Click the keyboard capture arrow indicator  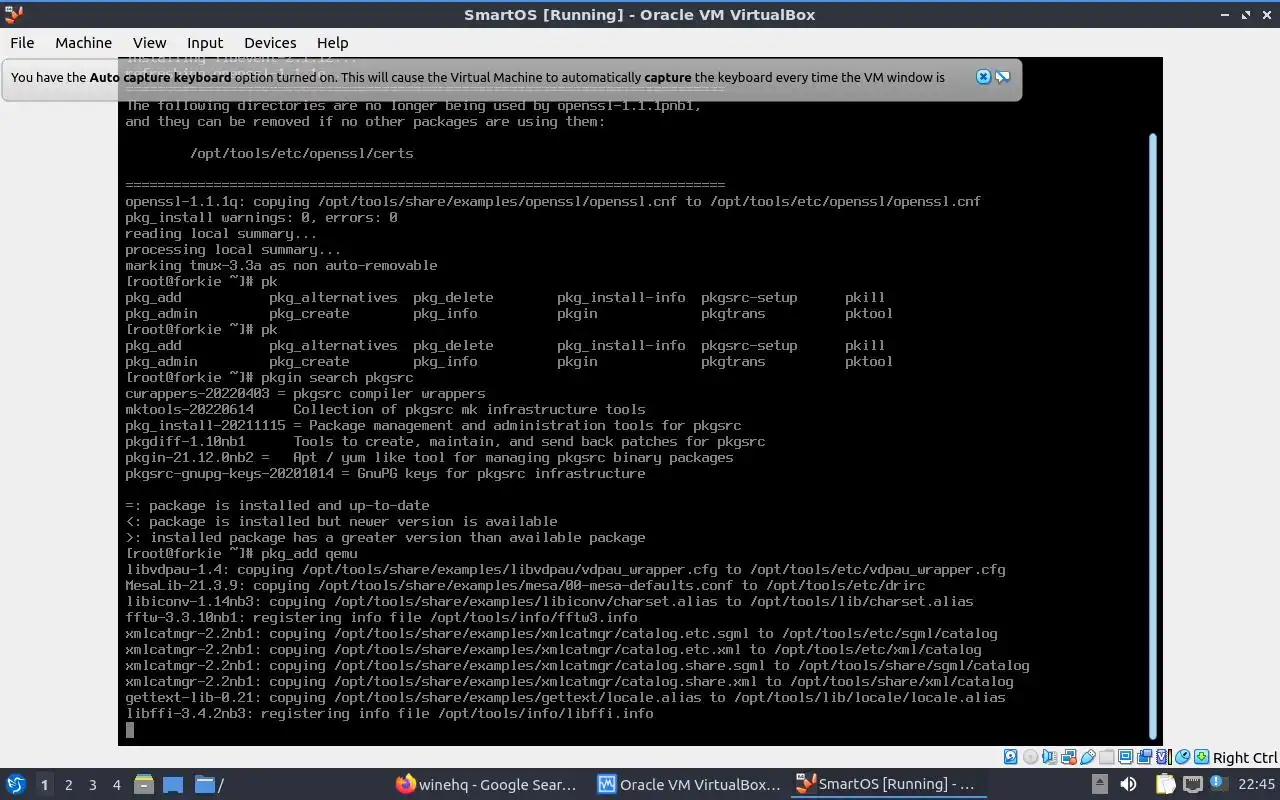point(1201,757)
